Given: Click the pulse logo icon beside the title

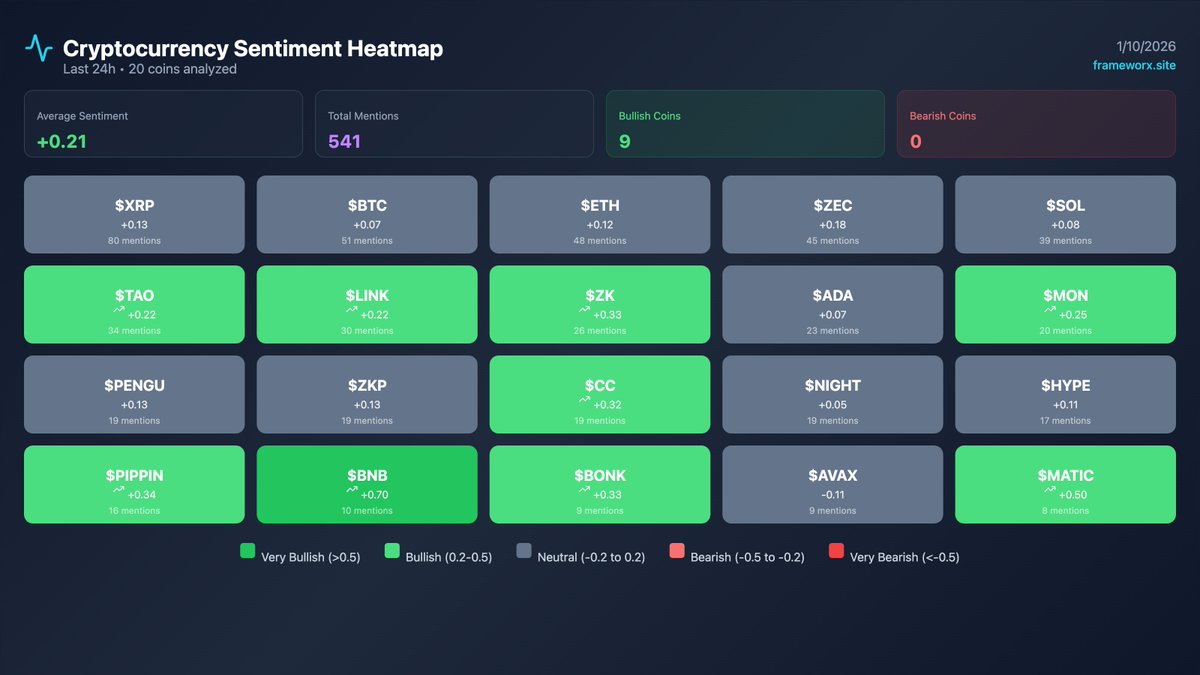Looking at the screenshot, I should 39,48.
